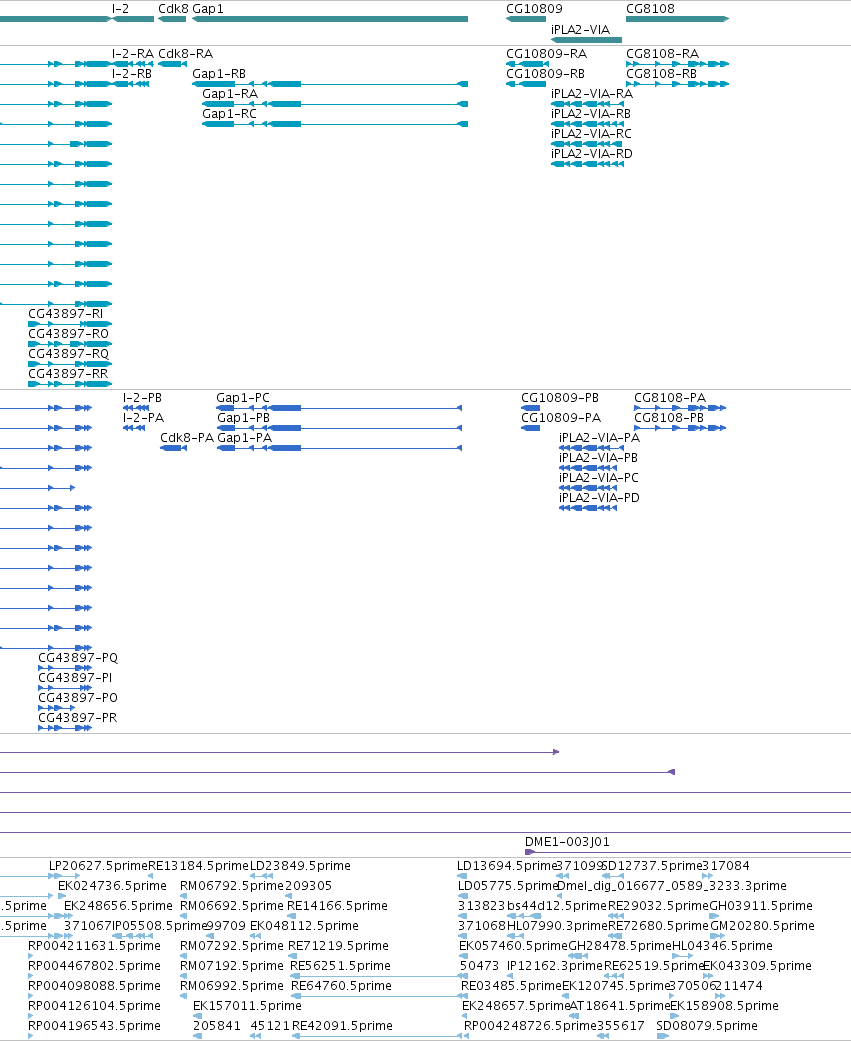Click the Gap1-PB protein label
This screenshot has width=851, height=1041.
(244, 418)
